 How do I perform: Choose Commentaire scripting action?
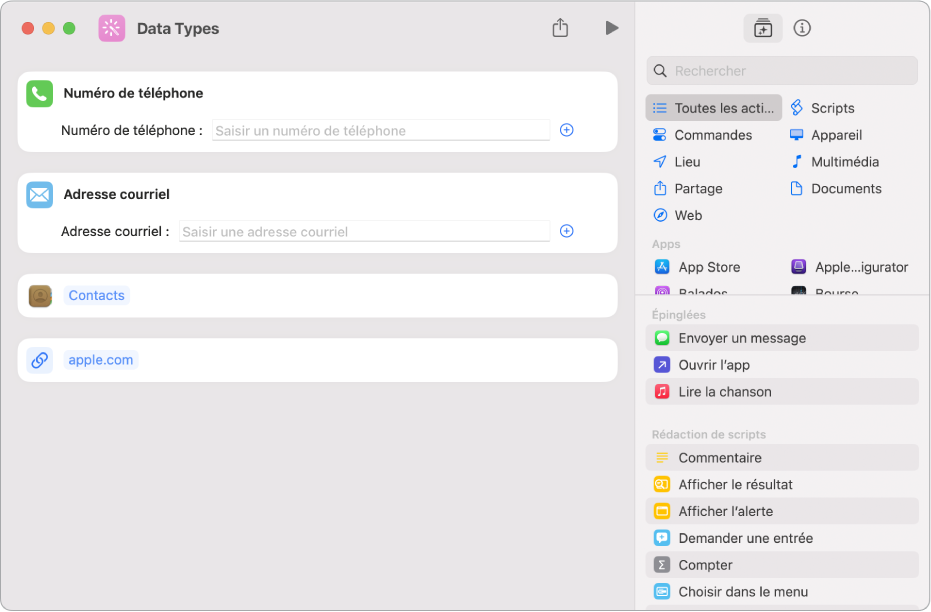point(782,458)
